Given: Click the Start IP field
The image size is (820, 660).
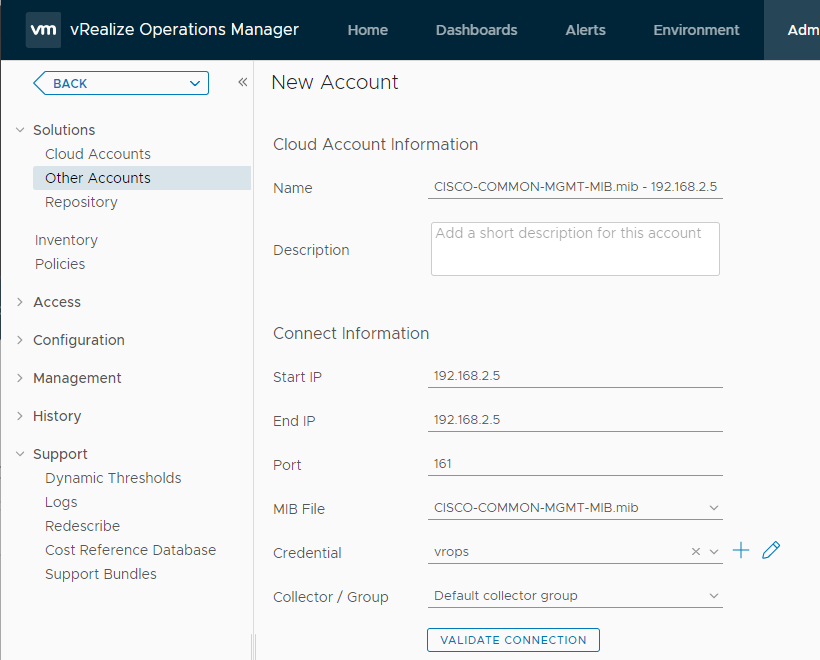Looking at the screenshot, I should [575, 376].
